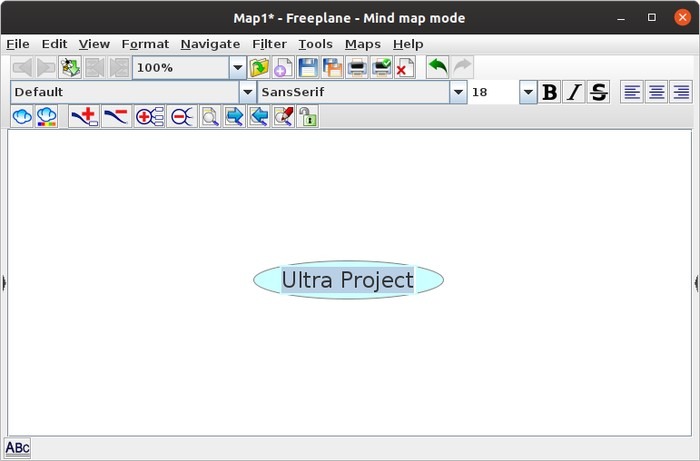Create a new map with the page icon
The width and height of the screenshot is (700, 461).
(x=283, y=67)
